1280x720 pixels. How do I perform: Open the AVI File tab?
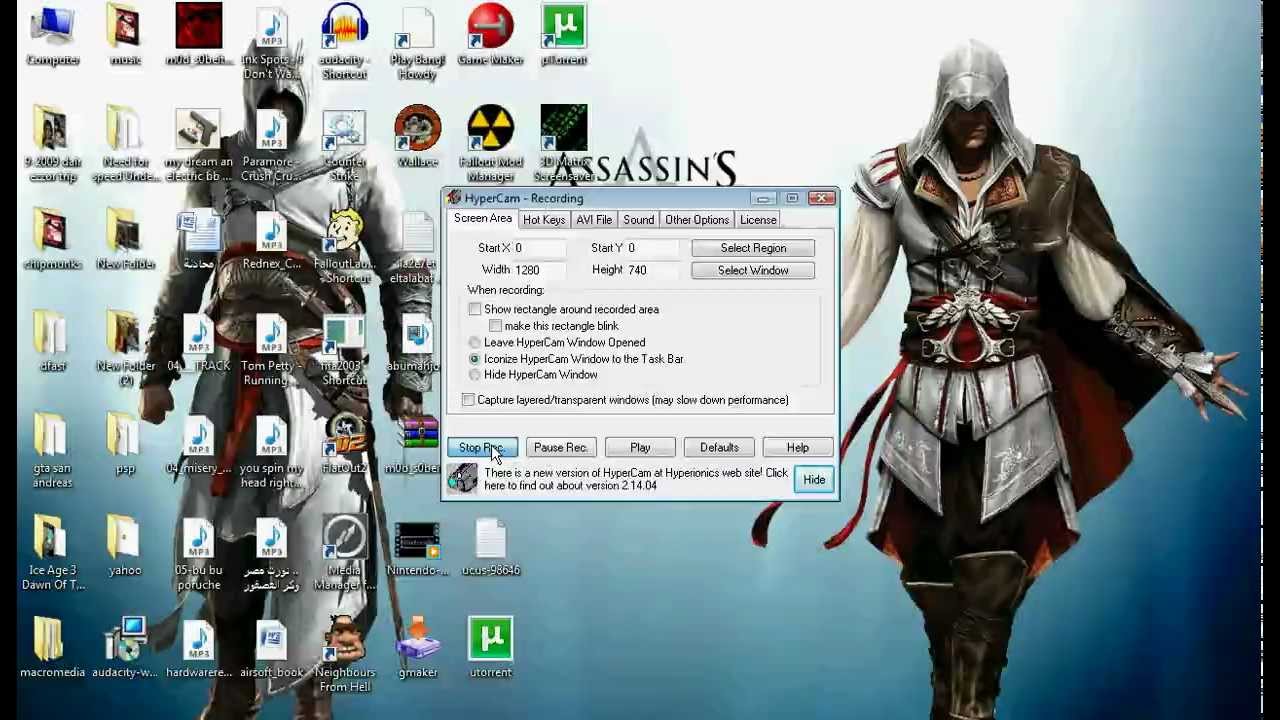tap(594, 220)
